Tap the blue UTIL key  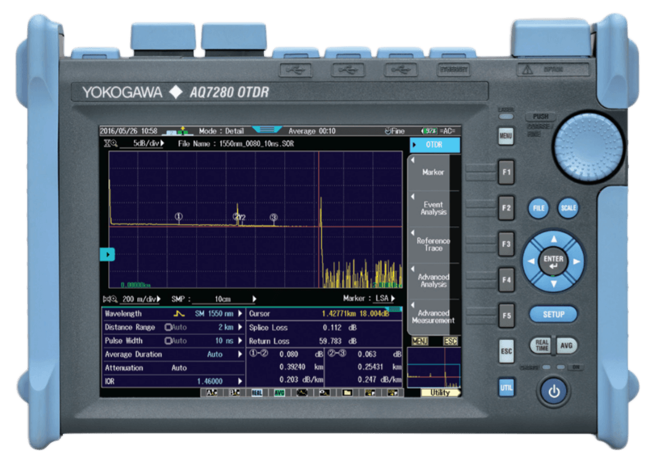tap(506, 388)
